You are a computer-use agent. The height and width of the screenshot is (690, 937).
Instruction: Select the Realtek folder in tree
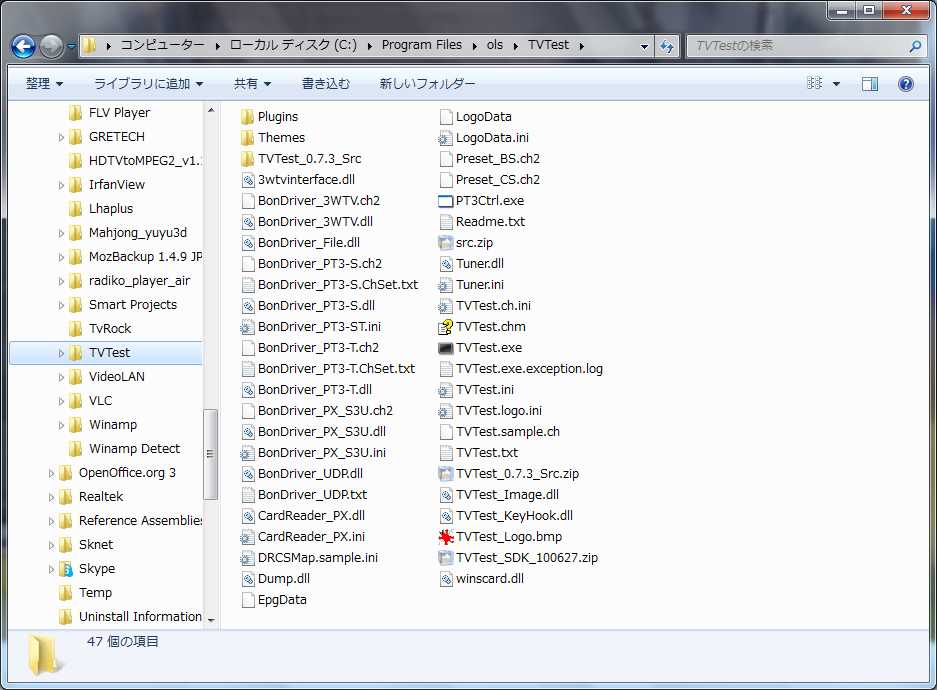coord(101,497)
